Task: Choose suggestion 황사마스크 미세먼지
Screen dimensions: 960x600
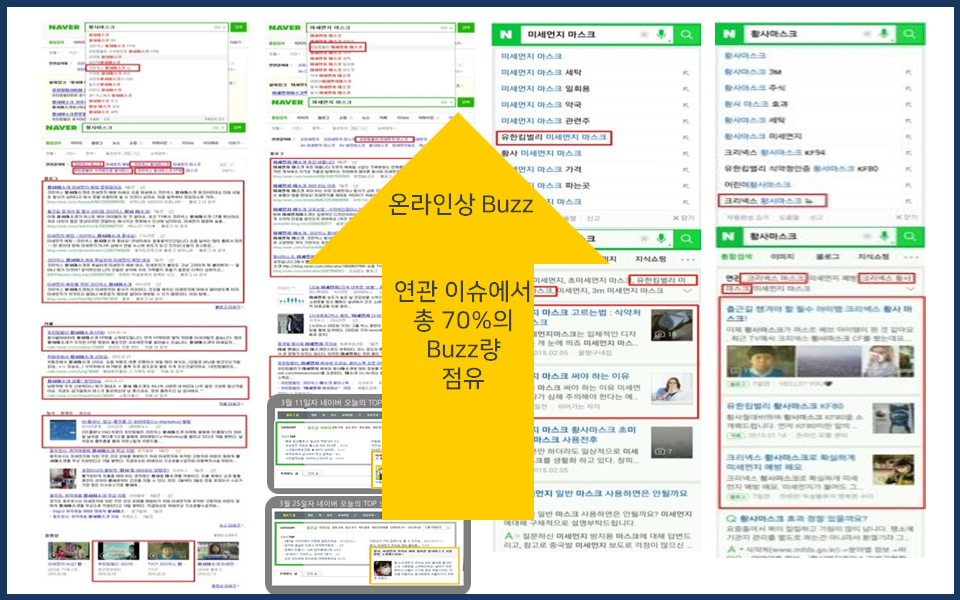Action: pos(763,136)
